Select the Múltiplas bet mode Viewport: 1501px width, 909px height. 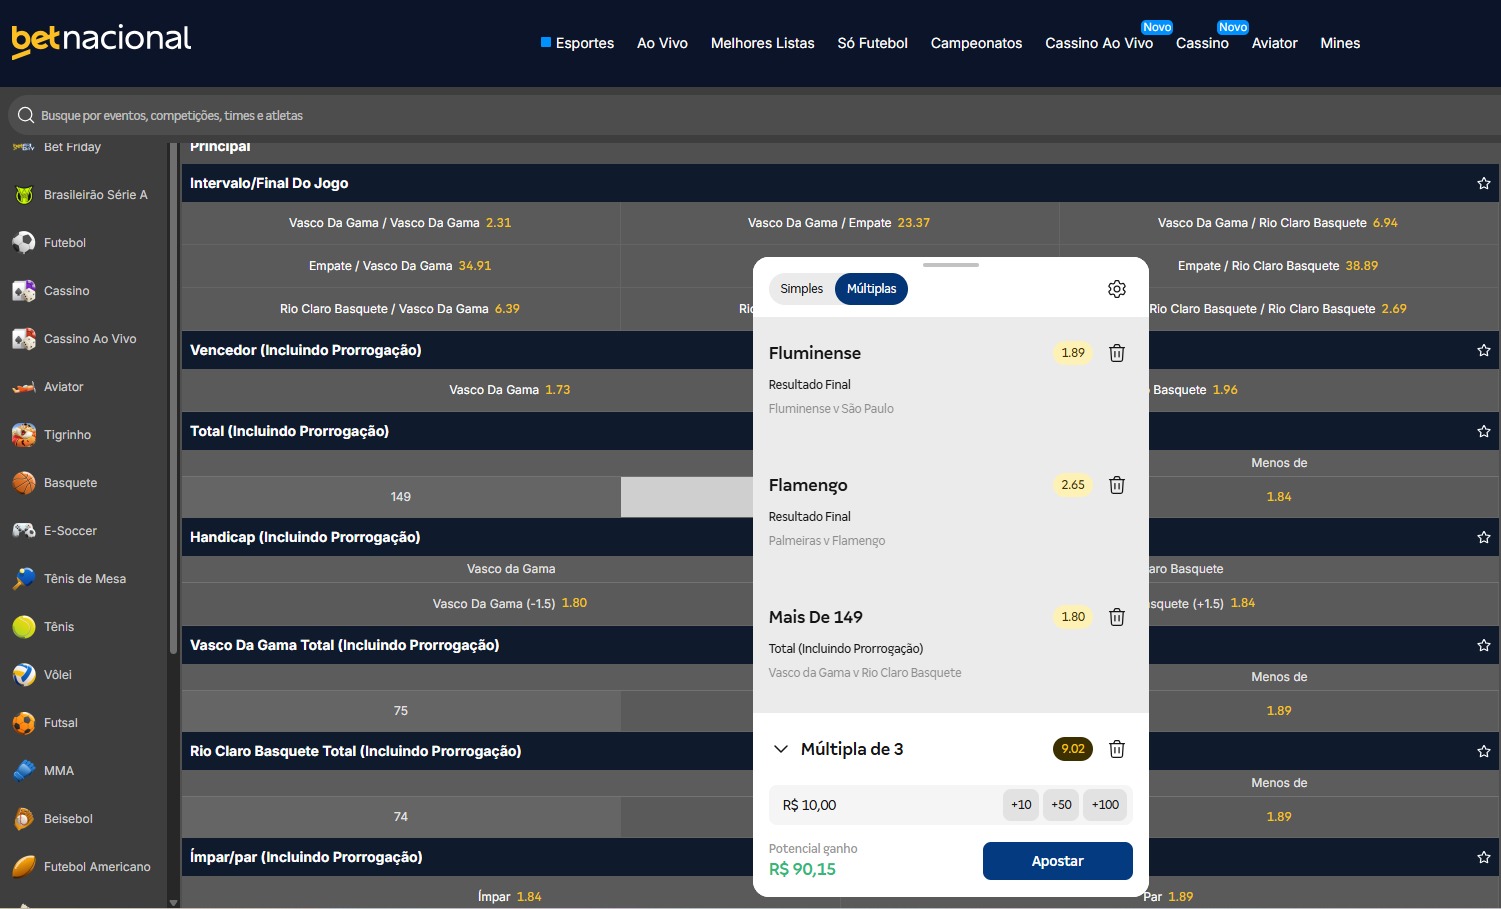click(871, 289)
